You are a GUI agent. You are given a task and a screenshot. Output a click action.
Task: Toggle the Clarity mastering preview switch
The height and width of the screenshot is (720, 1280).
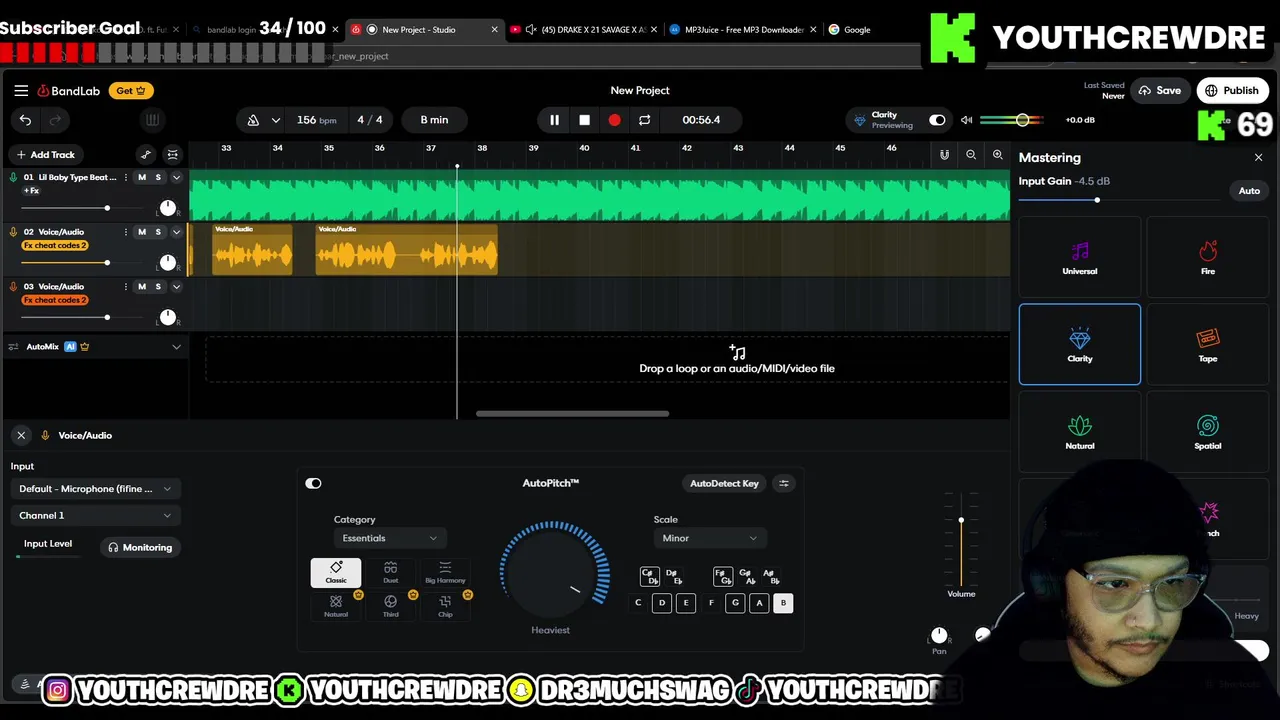(x=937, y=120)
